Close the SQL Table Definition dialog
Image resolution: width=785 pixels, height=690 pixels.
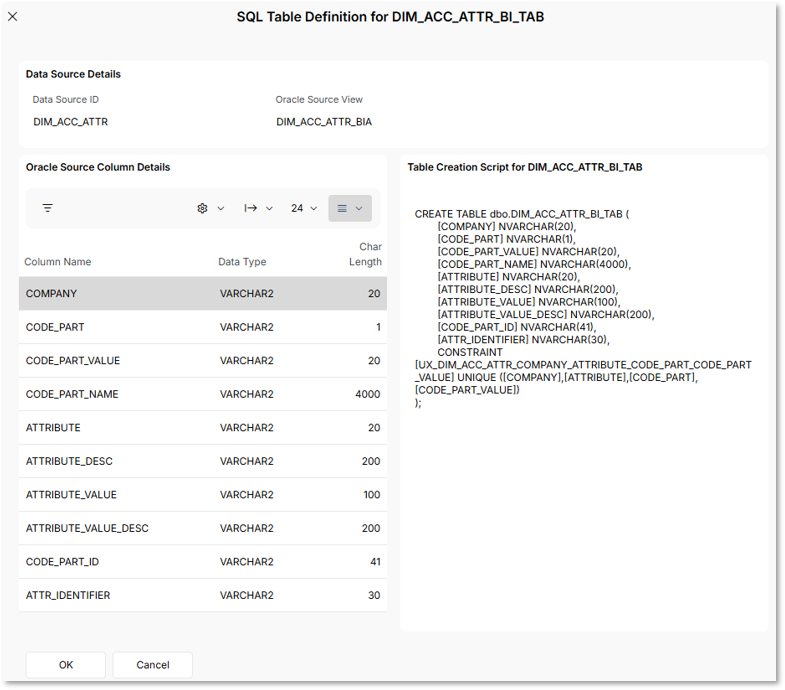(13, 17)
